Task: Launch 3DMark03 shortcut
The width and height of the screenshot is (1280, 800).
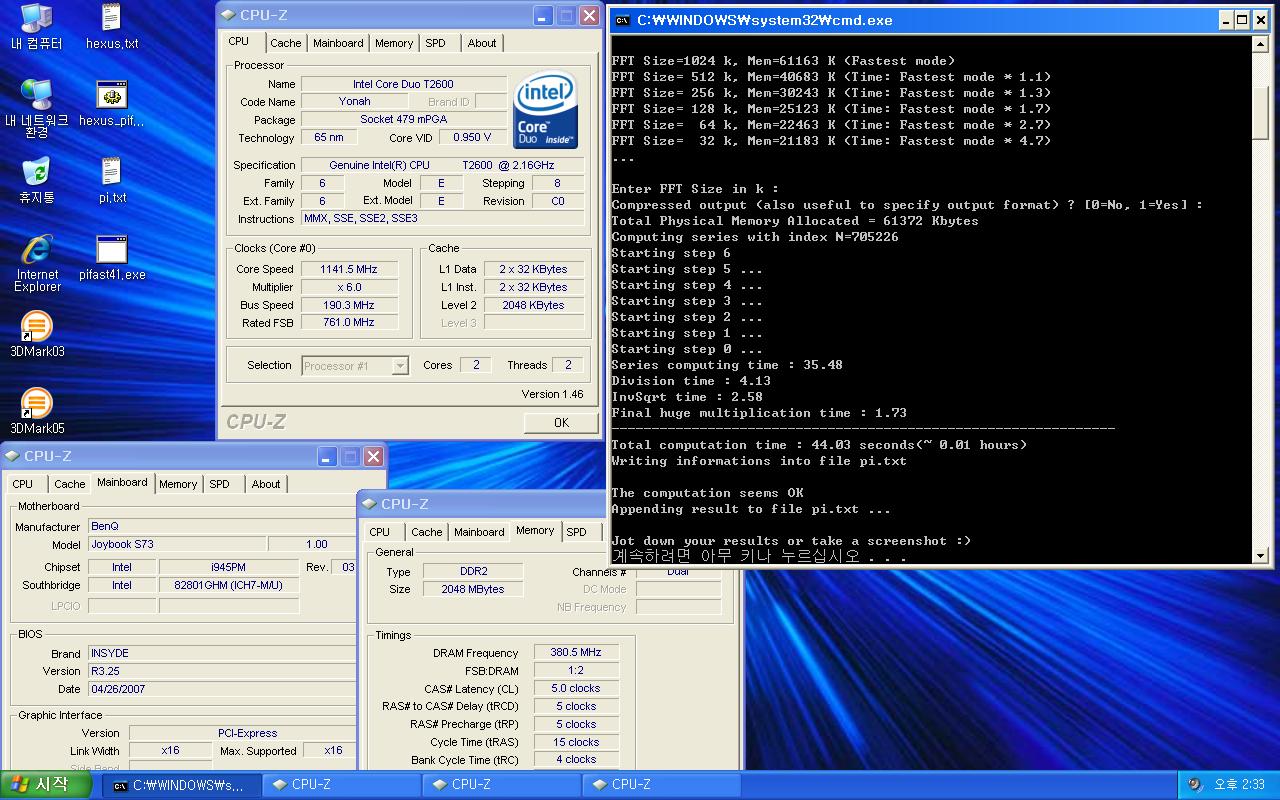Action: pyautogui.click(x=36, y=335)
